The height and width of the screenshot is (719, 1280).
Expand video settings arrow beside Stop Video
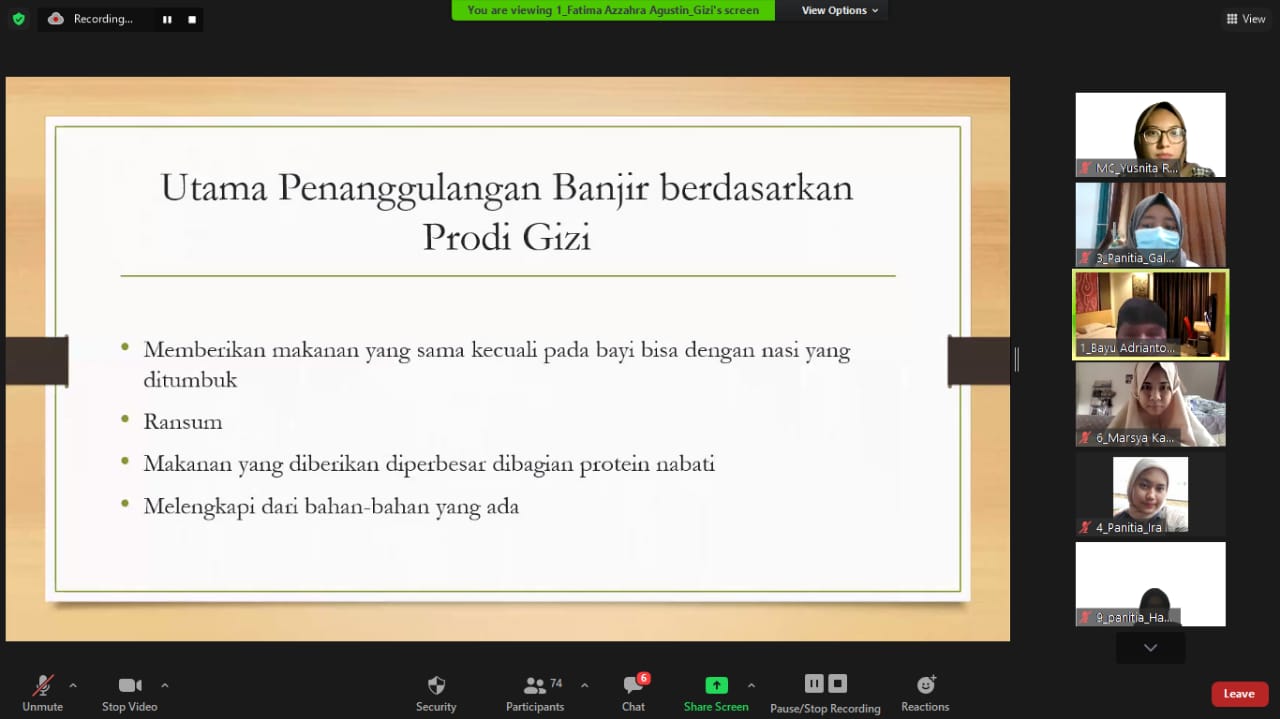coord(165,685)
